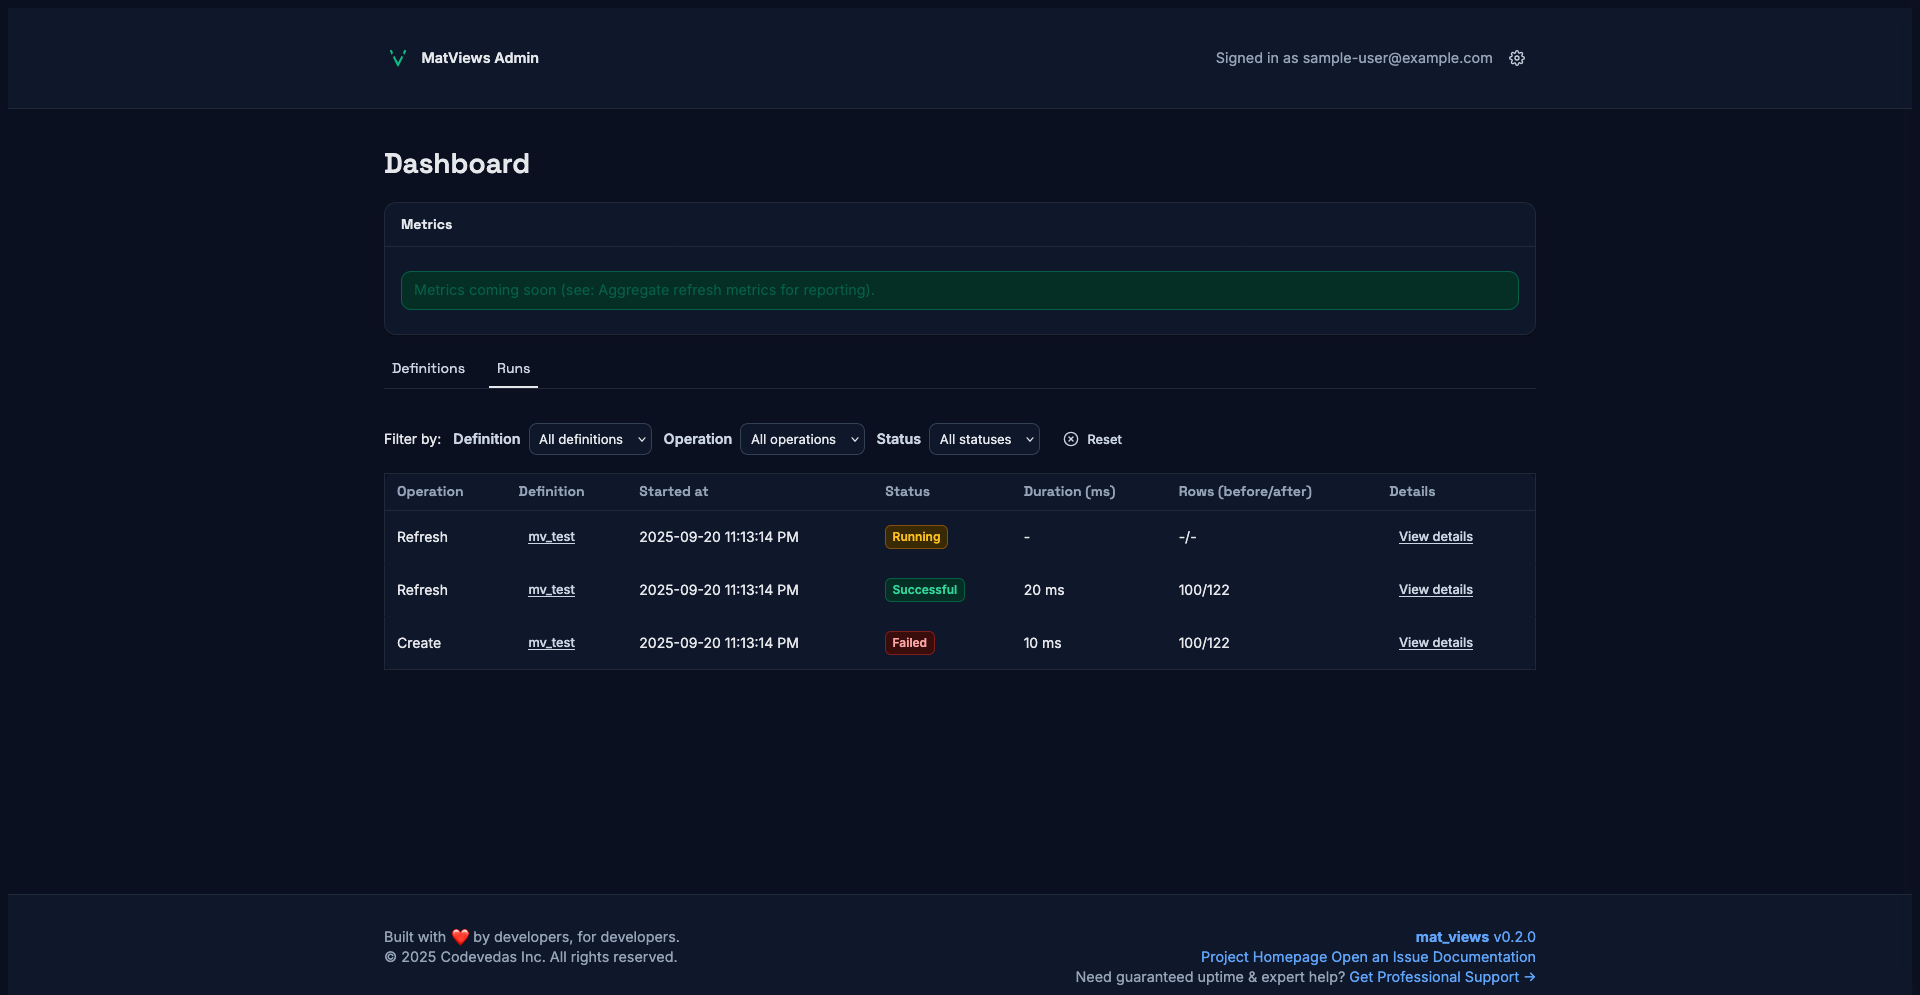The height and width of the screenshot is (995, 1920).
Task: Select the Runs tab
Action: [x=513, y=369]
